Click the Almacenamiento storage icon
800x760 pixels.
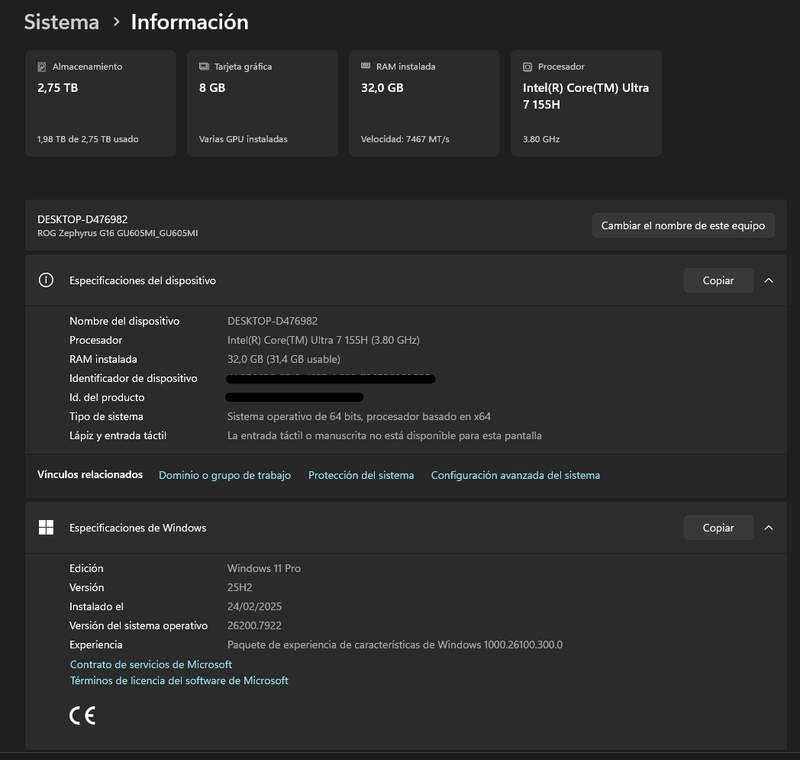coord(42,67)
